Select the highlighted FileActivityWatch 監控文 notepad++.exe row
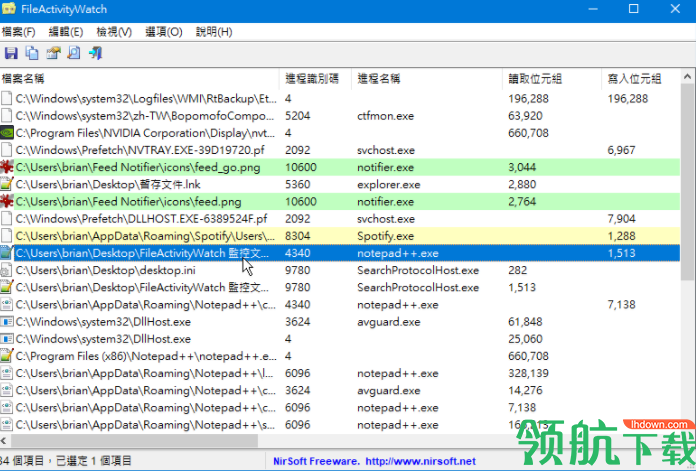 [x=340, y=253]
